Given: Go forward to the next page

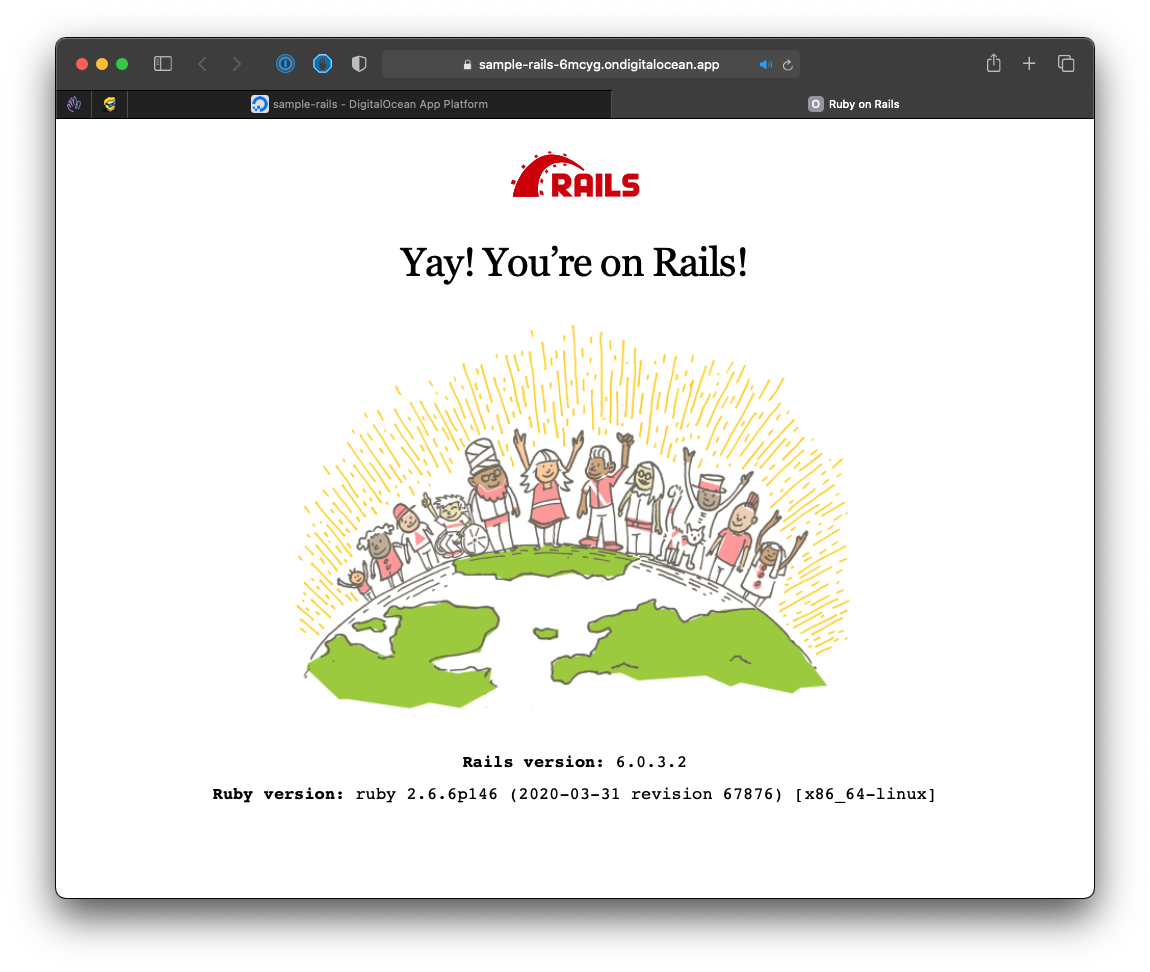Looking at the screenshot, I should point(236,64).
